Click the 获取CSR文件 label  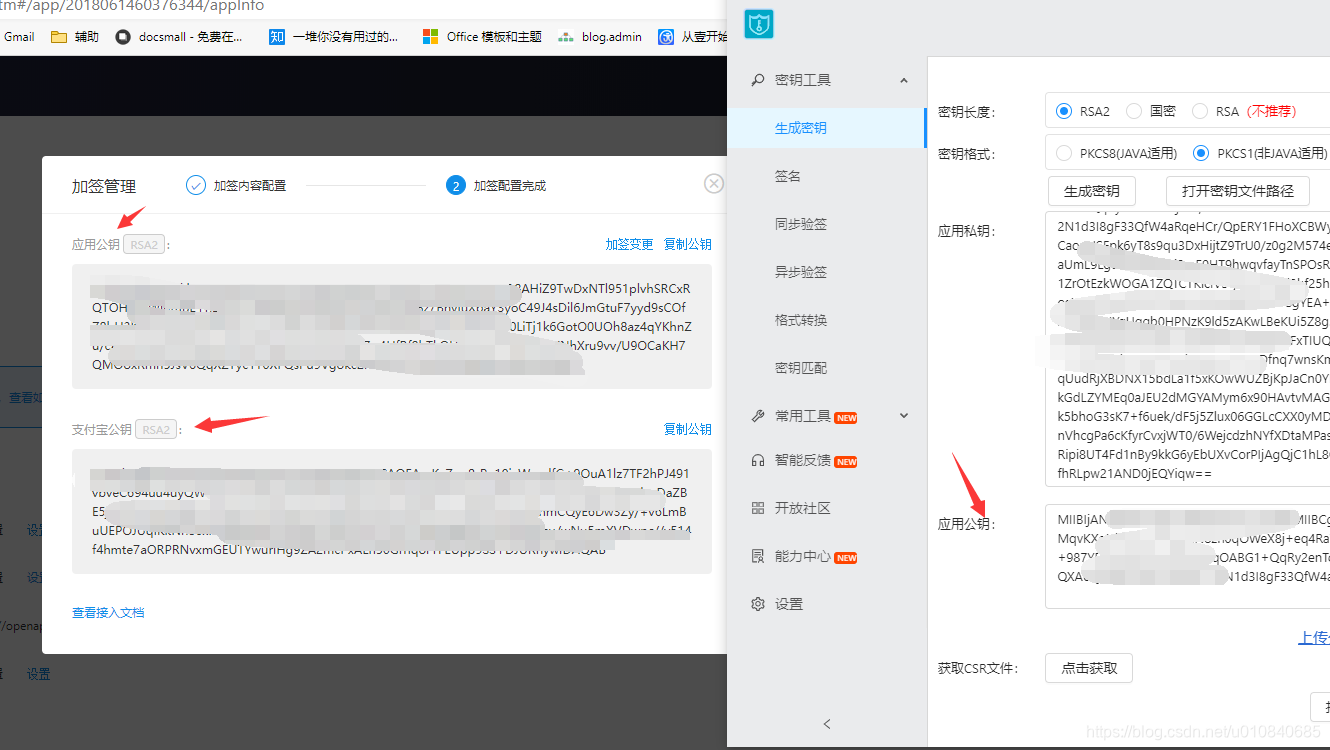pyautogui.click(x=978, y=668)
